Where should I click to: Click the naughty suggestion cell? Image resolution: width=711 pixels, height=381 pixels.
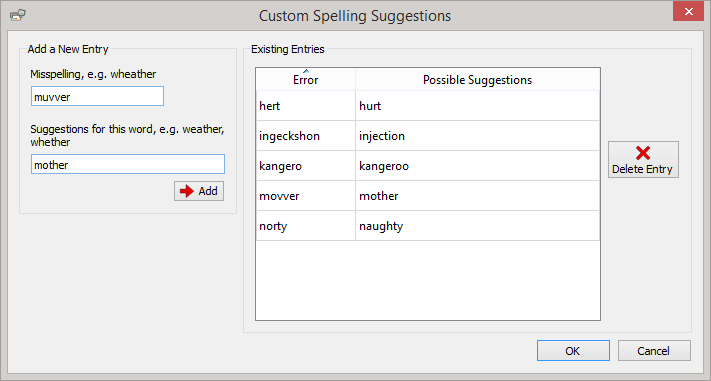(x=477, y=225)
